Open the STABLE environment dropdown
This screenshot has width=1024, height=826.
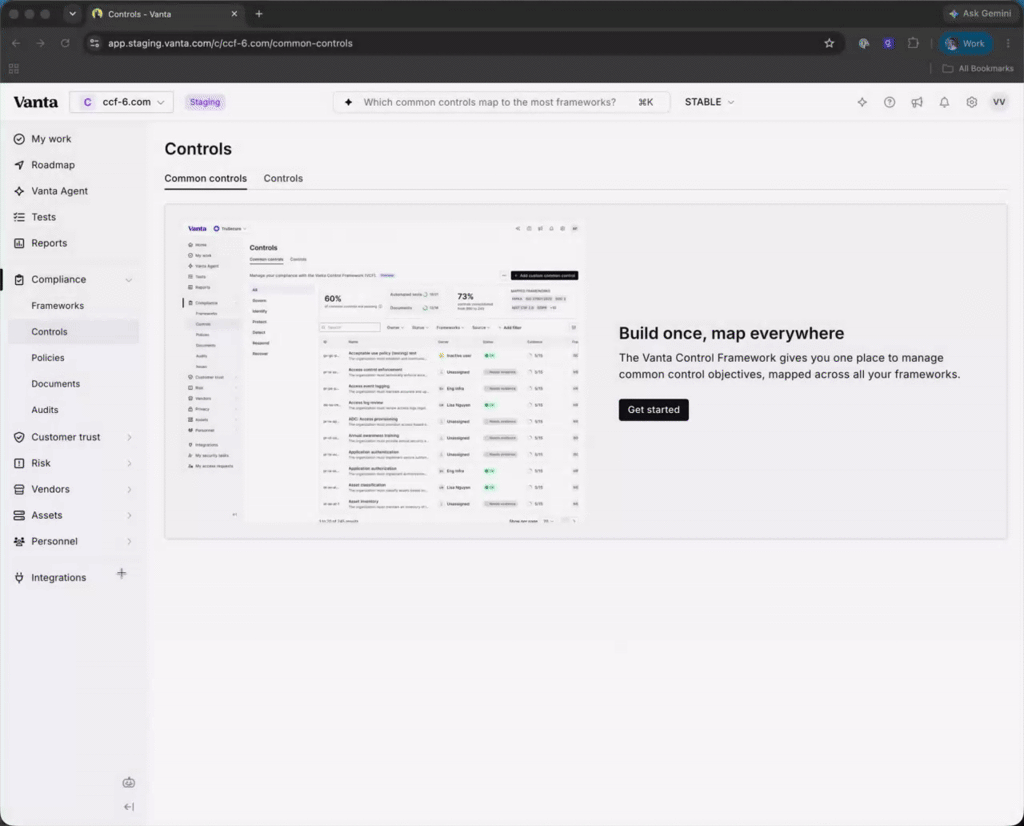pyautogui.click(x=709, y=102)
